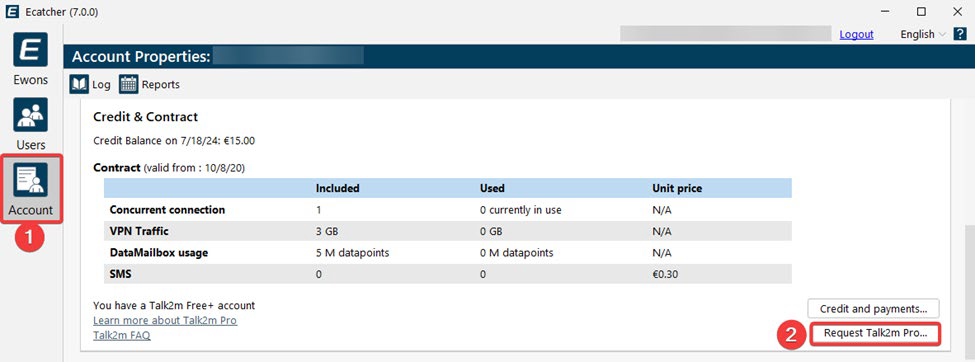Click the Account Properties title

[141, 57]
